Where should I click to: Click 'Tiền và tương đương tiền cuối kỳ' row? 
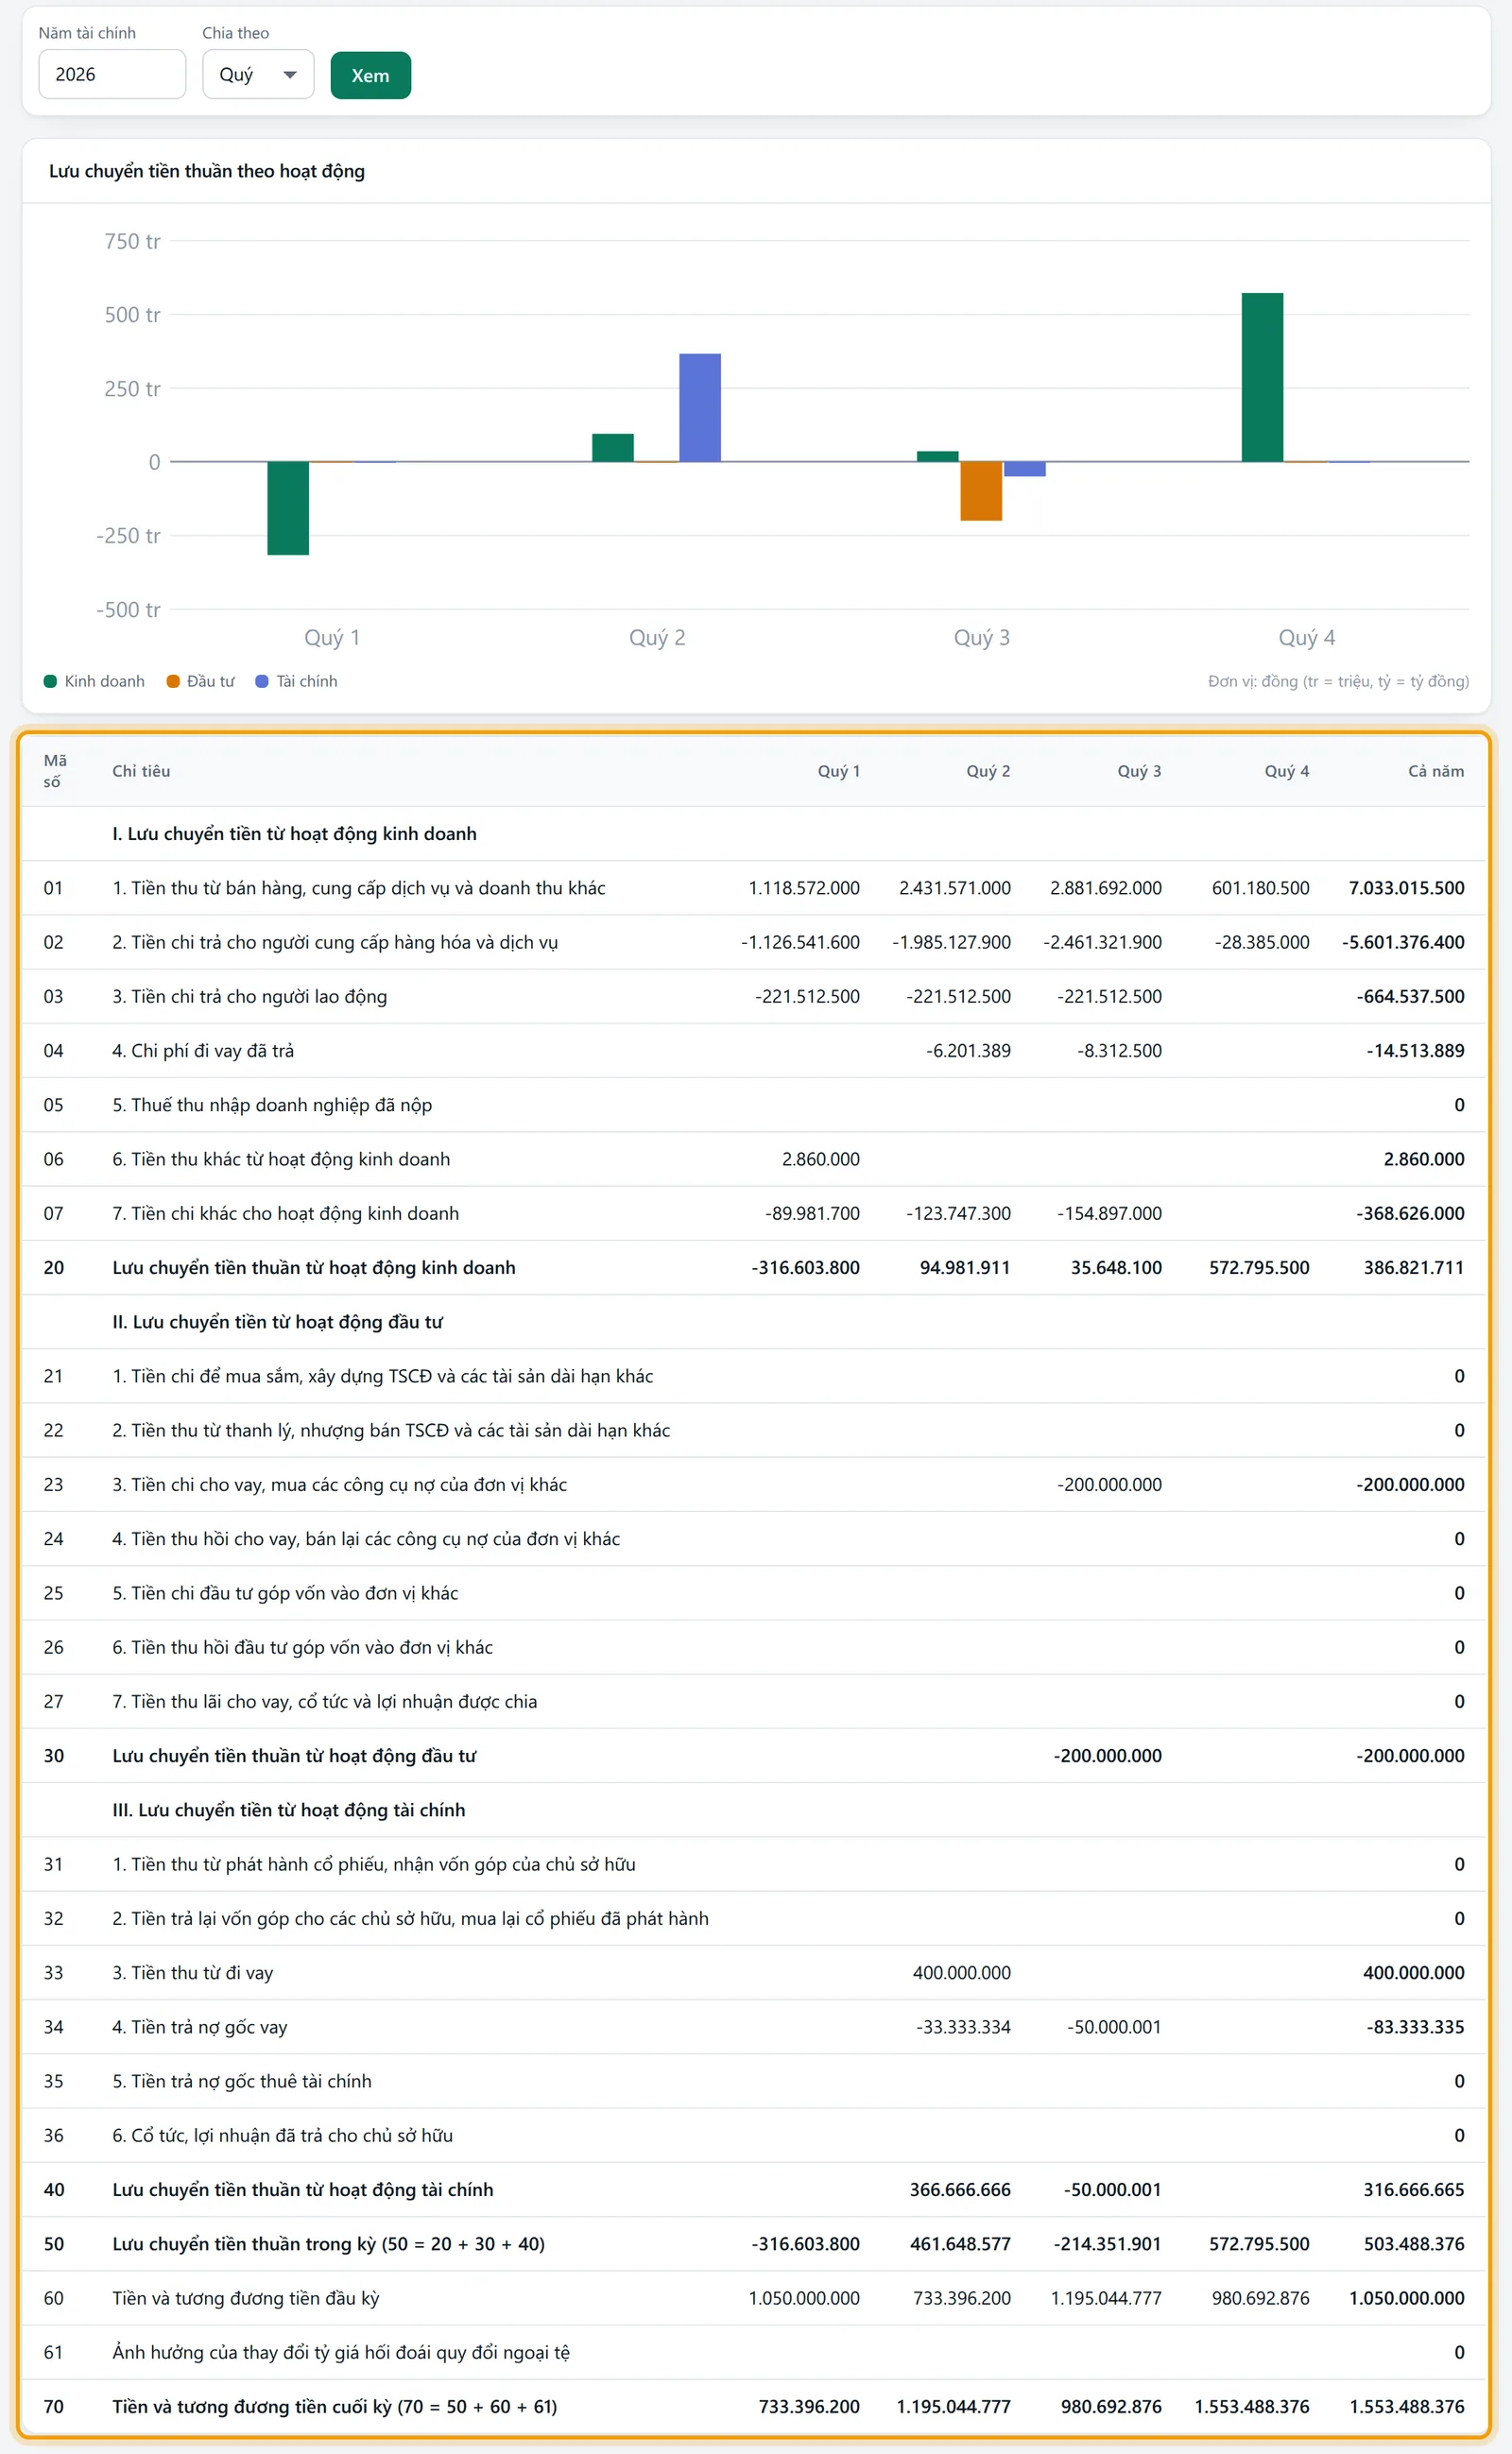coord(754,2406)
